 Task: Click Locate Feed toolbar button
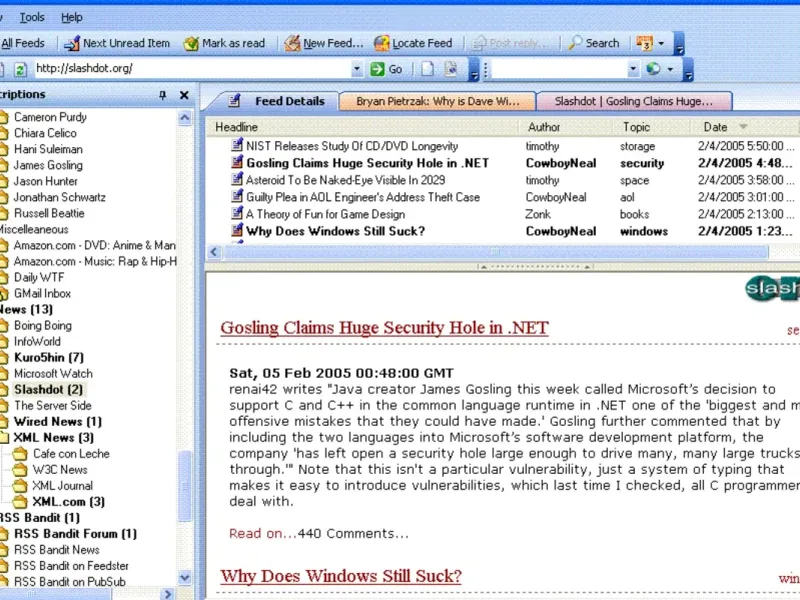point(413,43)
